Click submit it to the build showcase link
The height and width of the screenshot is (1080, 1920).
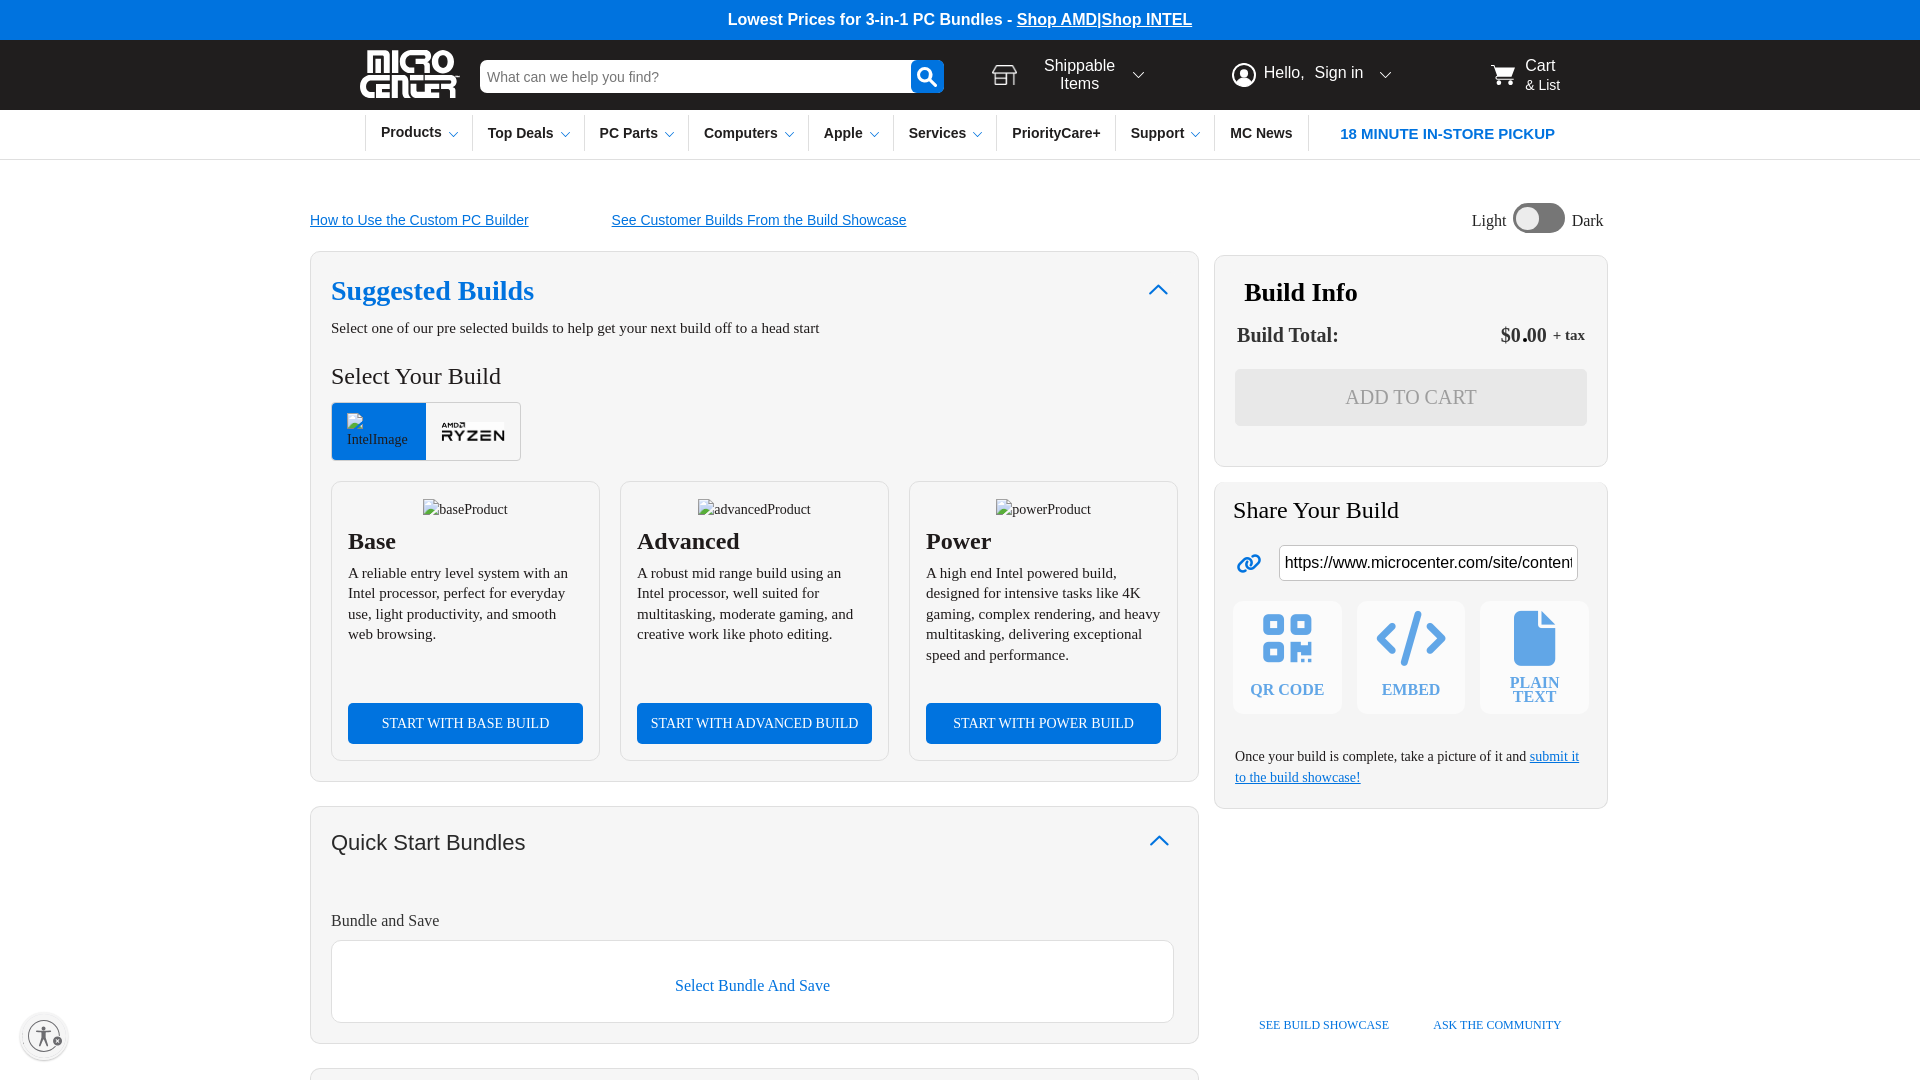click(1407, 767)
